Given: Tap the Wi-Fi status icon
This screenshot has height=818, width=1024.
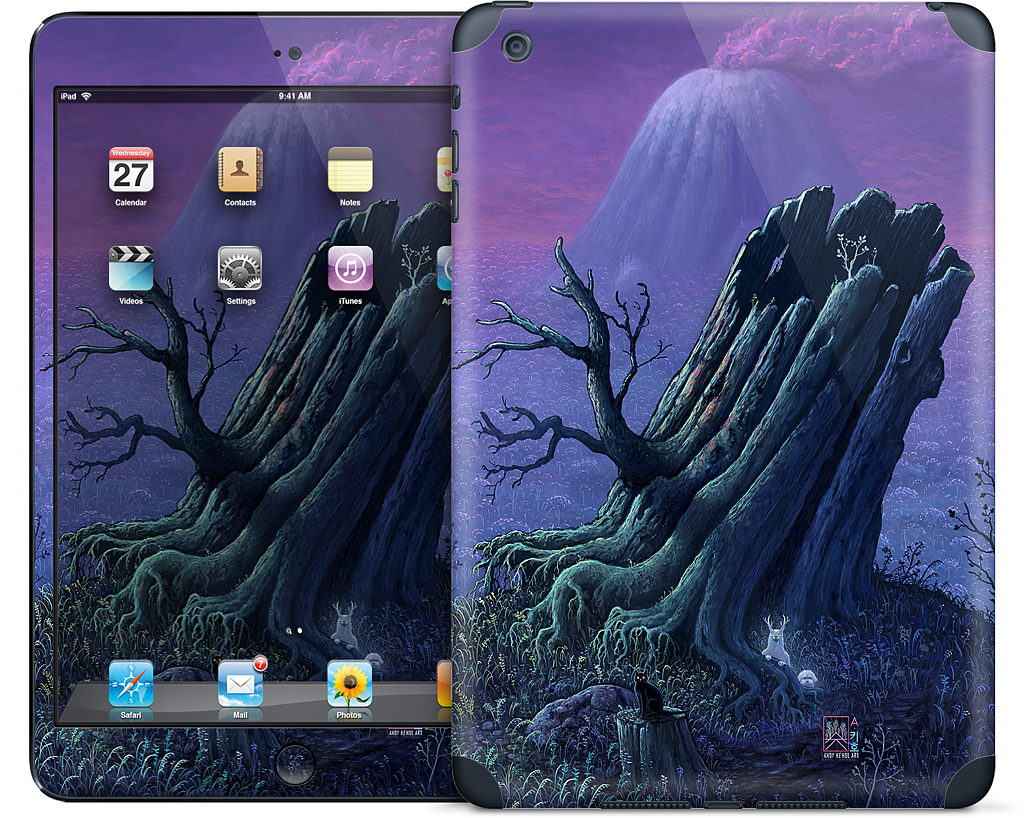Looking at the screenshot, I should tap(86, 97).
